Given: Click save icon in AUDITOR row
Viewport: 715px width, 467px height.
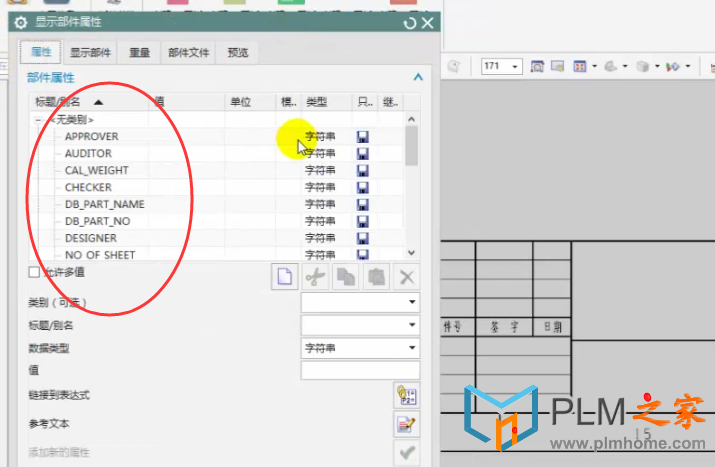Looking at the screenshot, I should tap(363, 154).
